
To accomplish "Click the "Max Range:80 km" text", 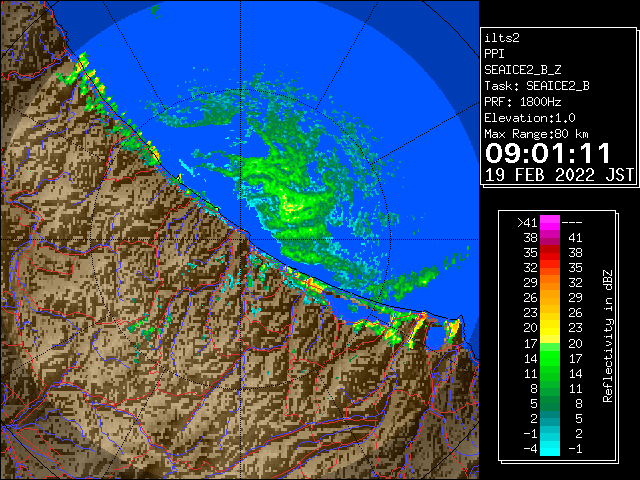I will [x=537, y=134].
